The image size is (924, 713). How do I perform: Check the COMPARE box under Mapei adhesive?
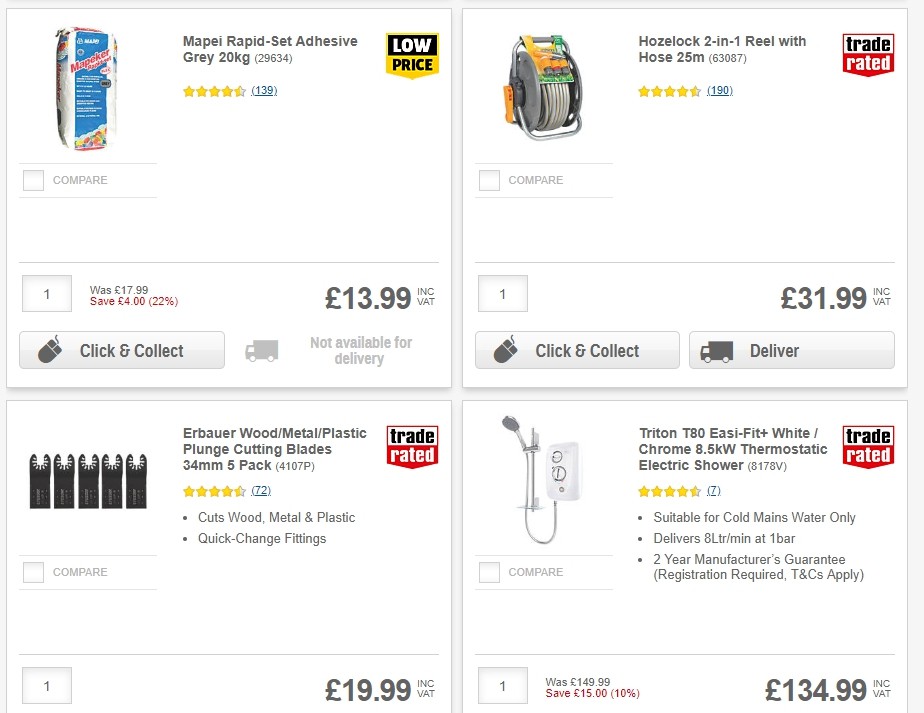click(33, 180)
